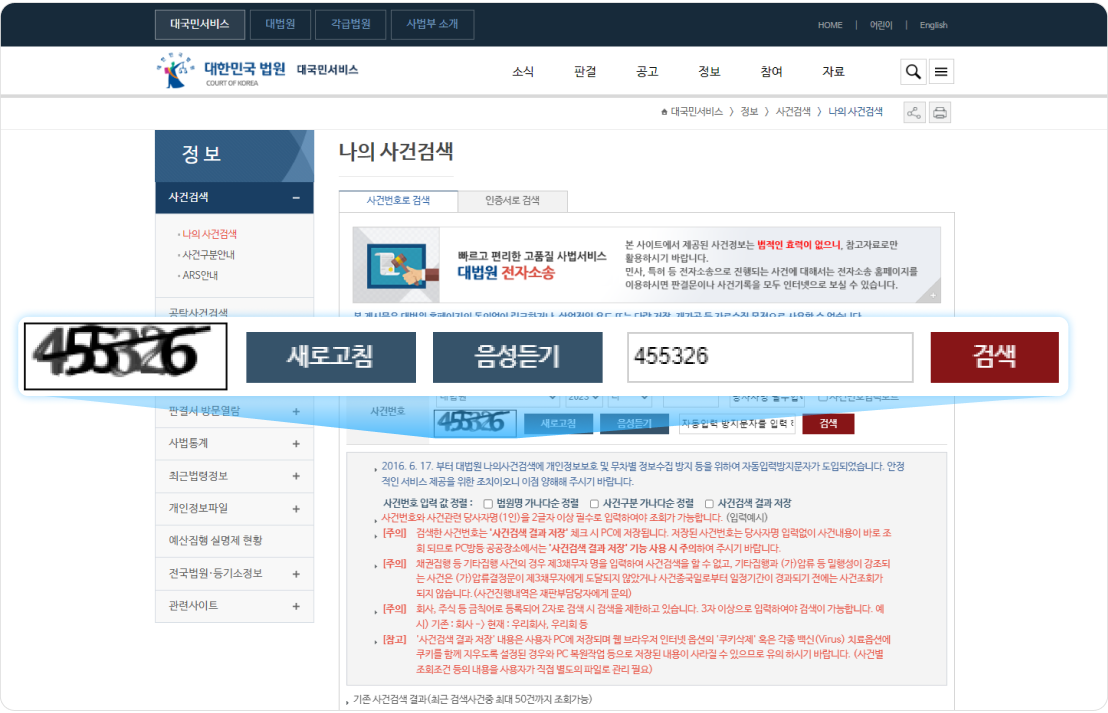Click small red 검색 button in 사건번호 row
Screen dimensions: 1108x713
coord(828,423)
